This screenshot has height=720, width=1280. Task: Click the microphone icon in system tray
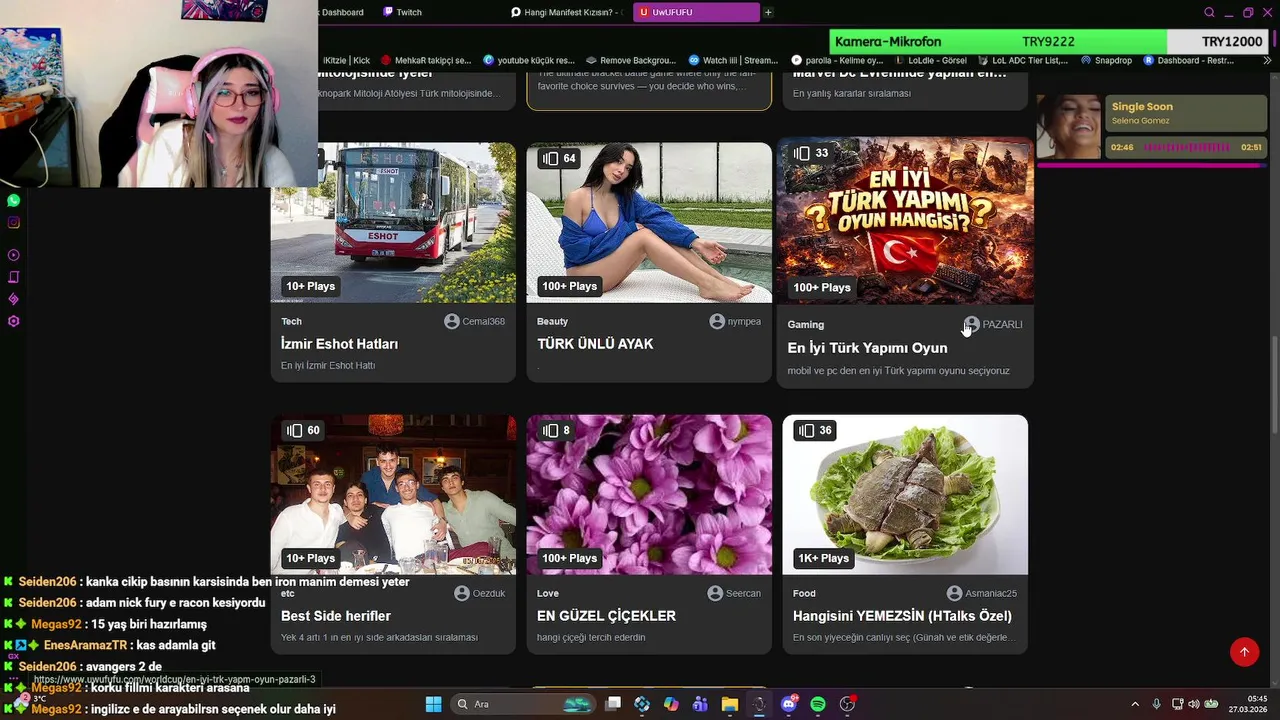pos(1156,704)
